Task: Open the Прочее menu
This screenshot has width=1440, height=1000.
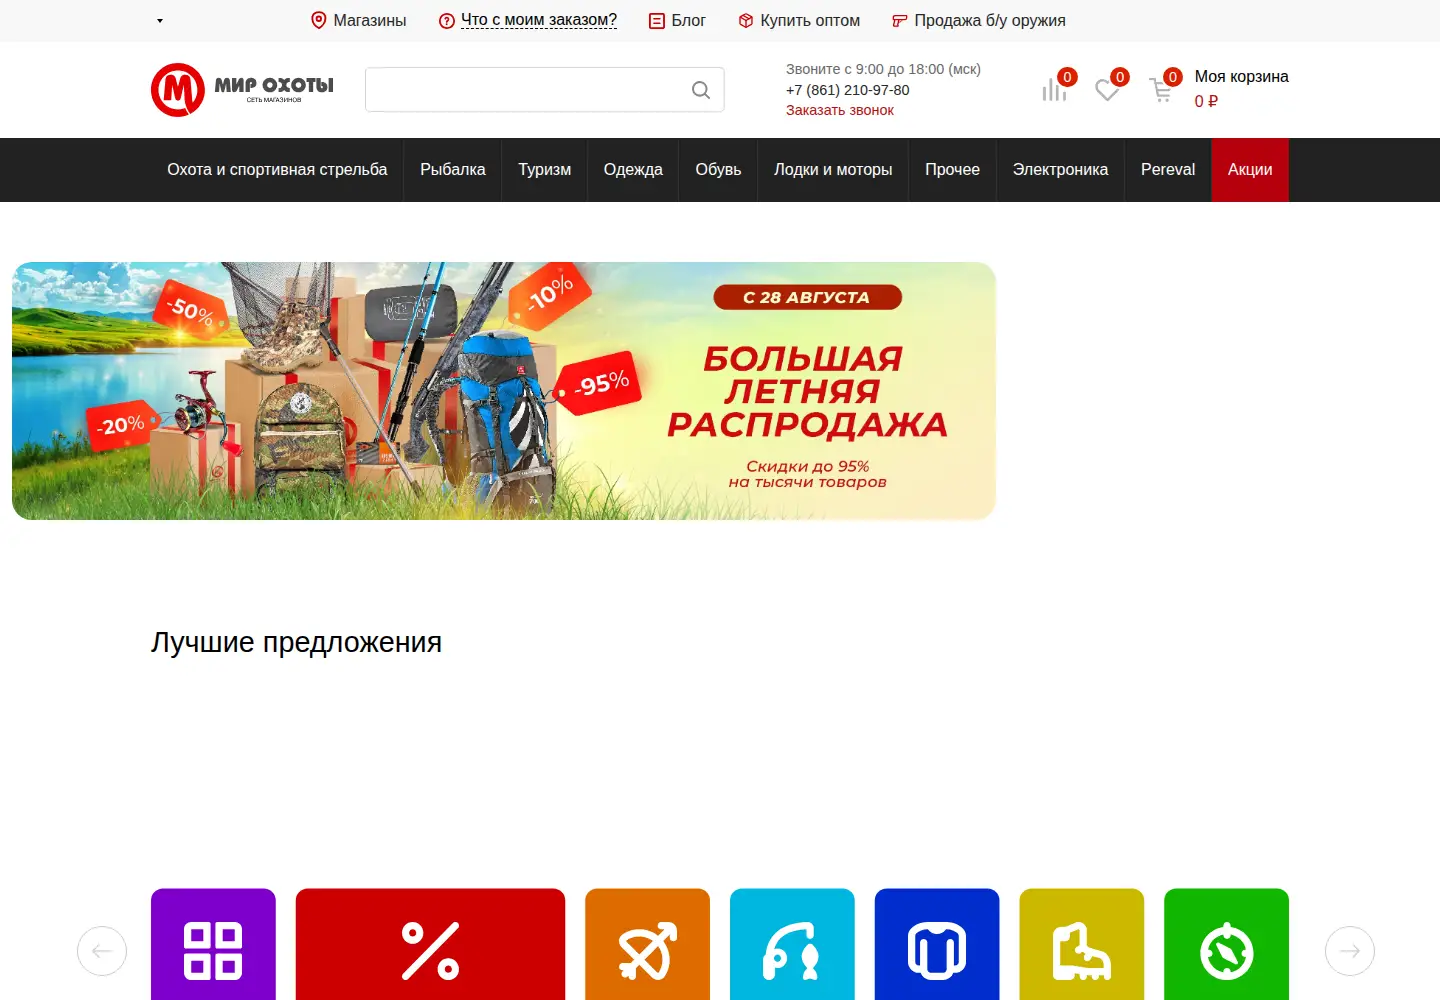Action: [952, 170]
